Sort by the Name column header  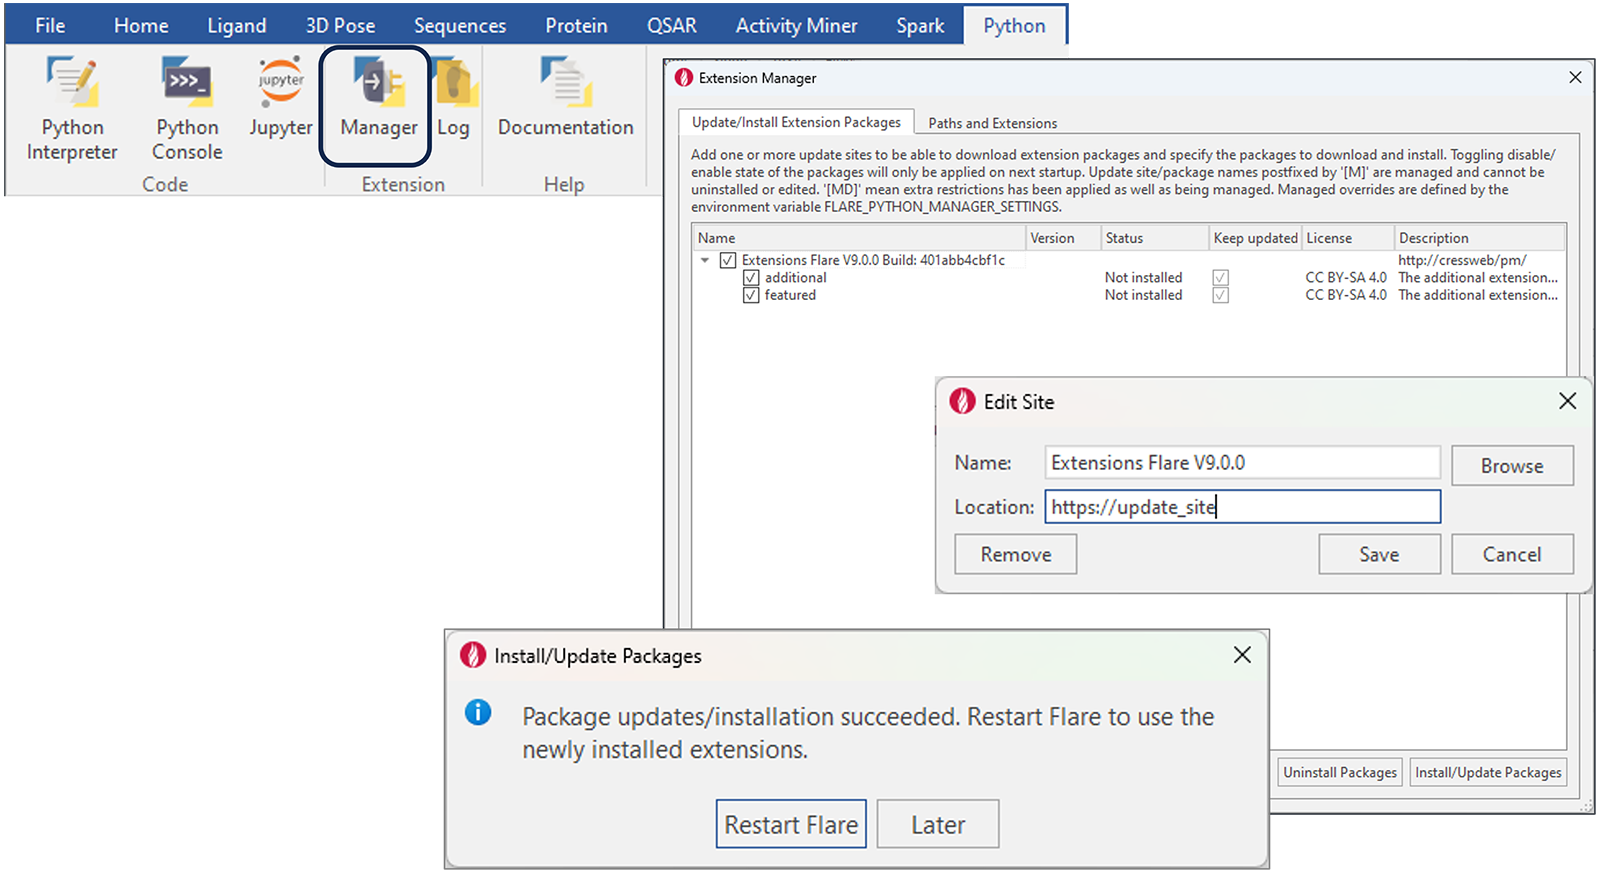click(x=860, y=238)
